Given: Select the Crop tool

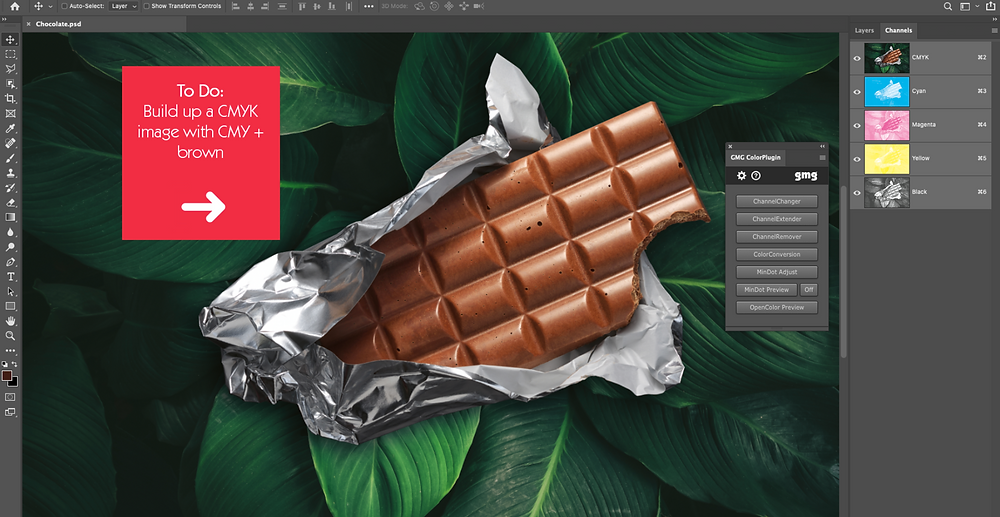Looking at the screenshot, I should (x=11, y=99).
